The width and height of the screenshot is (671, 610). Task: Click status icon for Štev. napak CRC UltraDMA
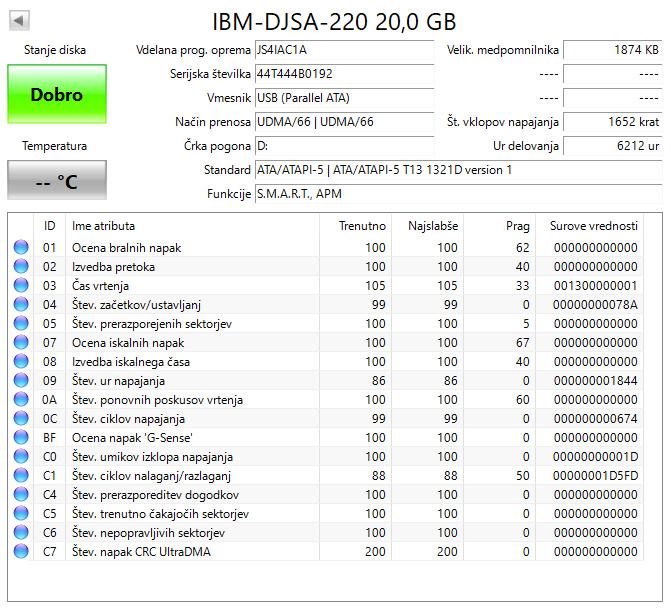click(21, 552)
